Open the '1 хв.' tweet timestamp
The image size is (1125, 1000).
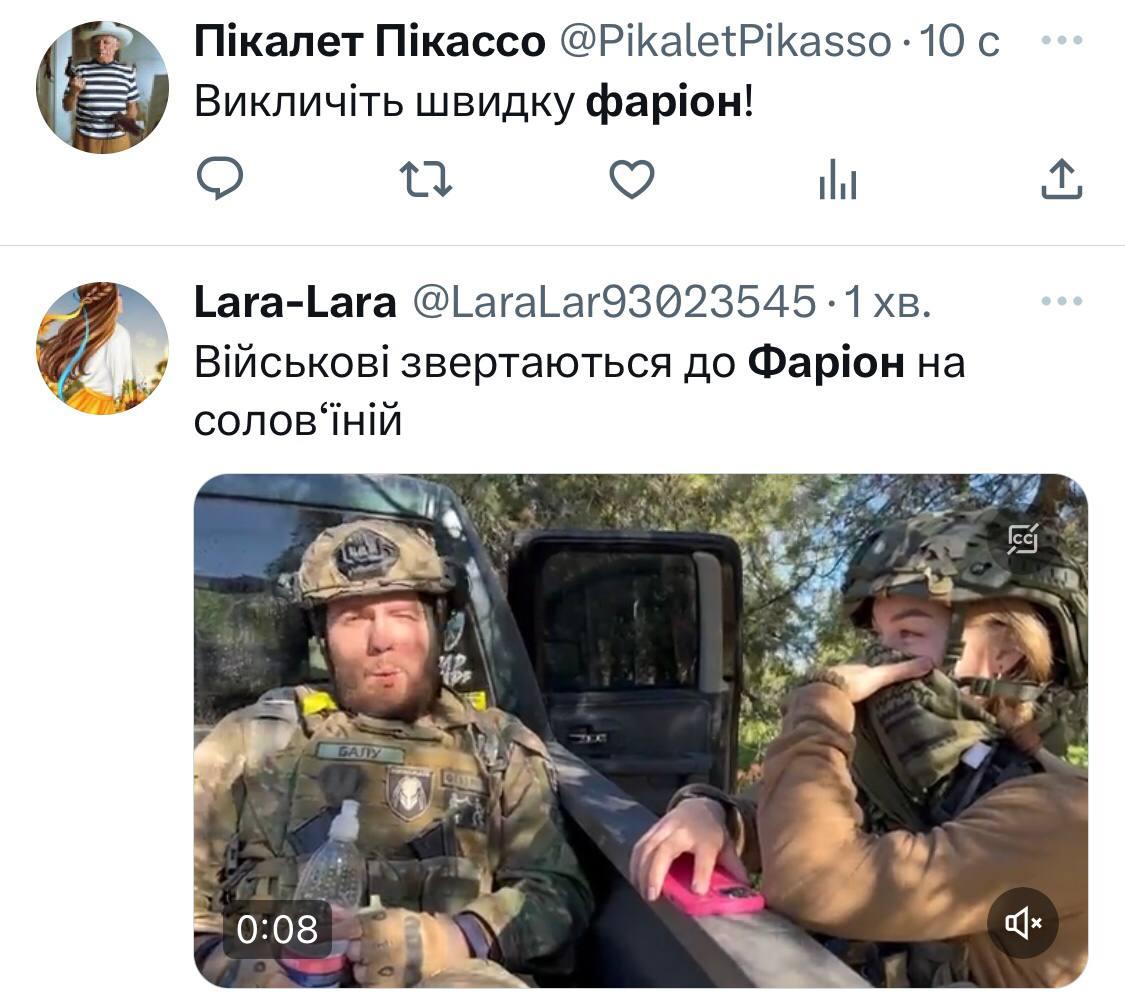[x=887, y=301]
